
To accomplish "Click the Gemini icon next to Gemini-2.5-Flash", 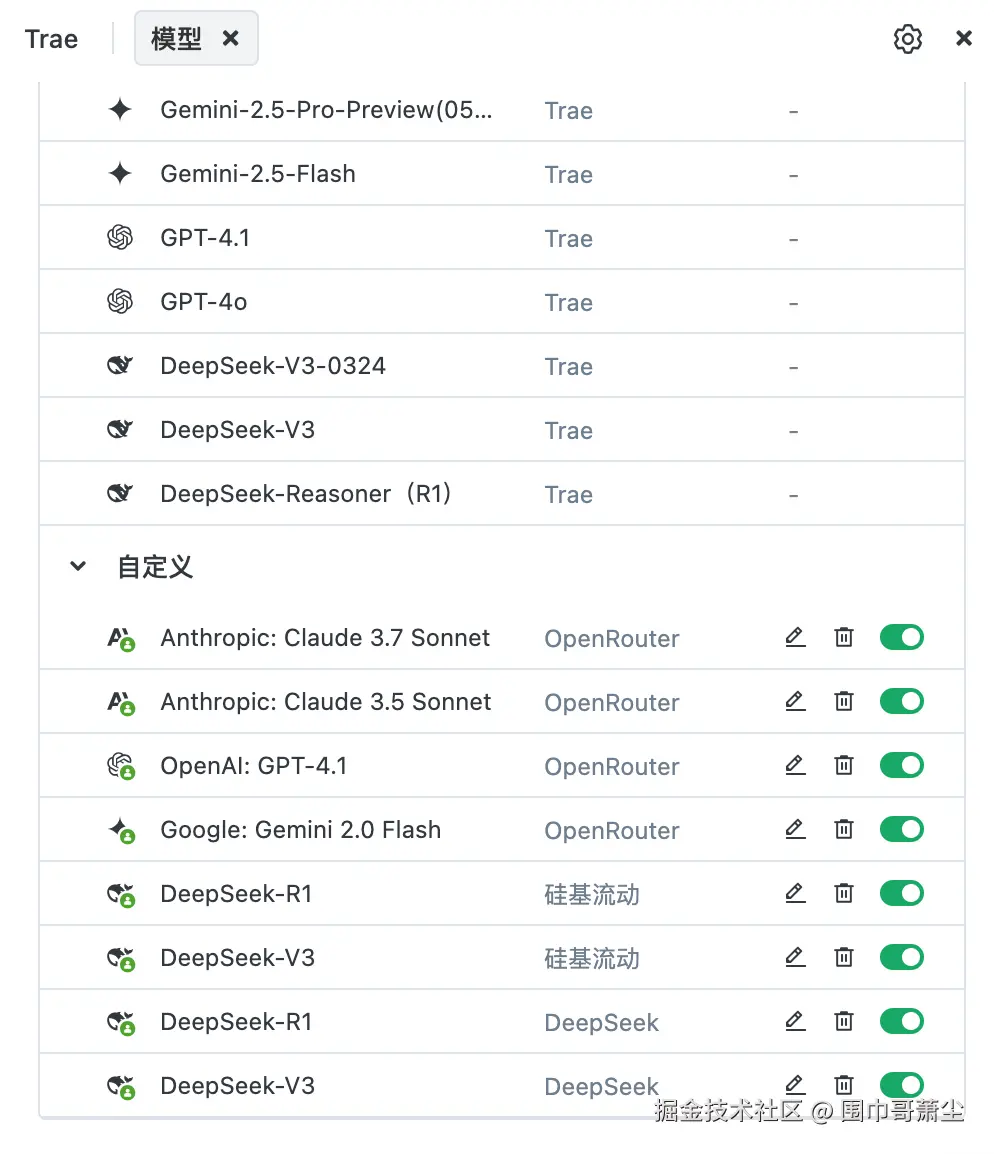I will point(119,173).
